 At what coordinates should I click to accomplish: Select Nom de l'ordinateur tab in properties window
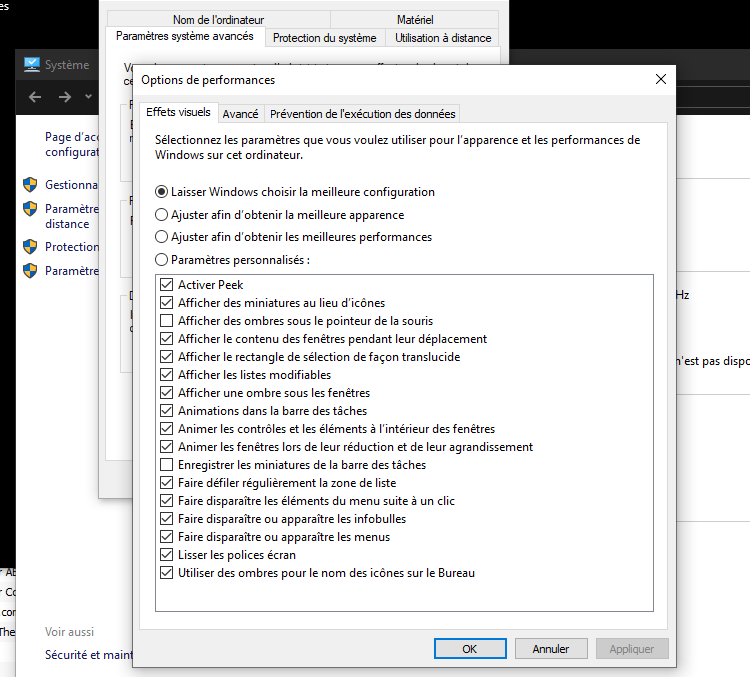click(219, 20)
